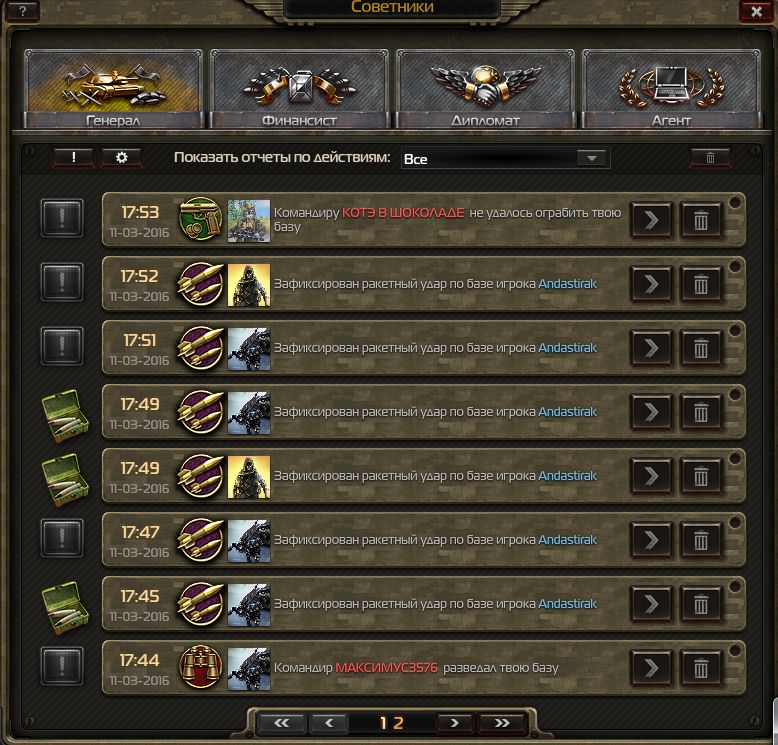Screen dimensions: 778x745
Task: Toggle the mark button beside 17:51 report
Action: [x=62, y=346]
